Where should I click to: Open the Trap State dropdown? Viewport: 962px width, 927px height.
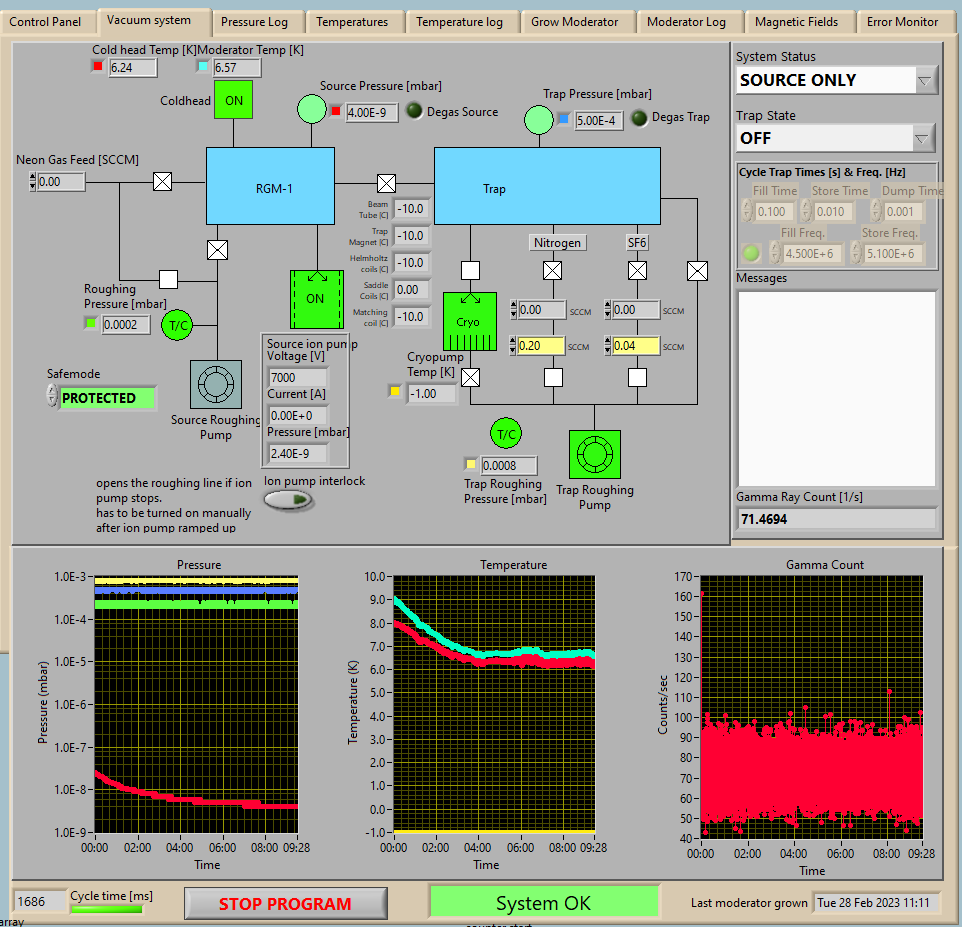coord(923,138)
